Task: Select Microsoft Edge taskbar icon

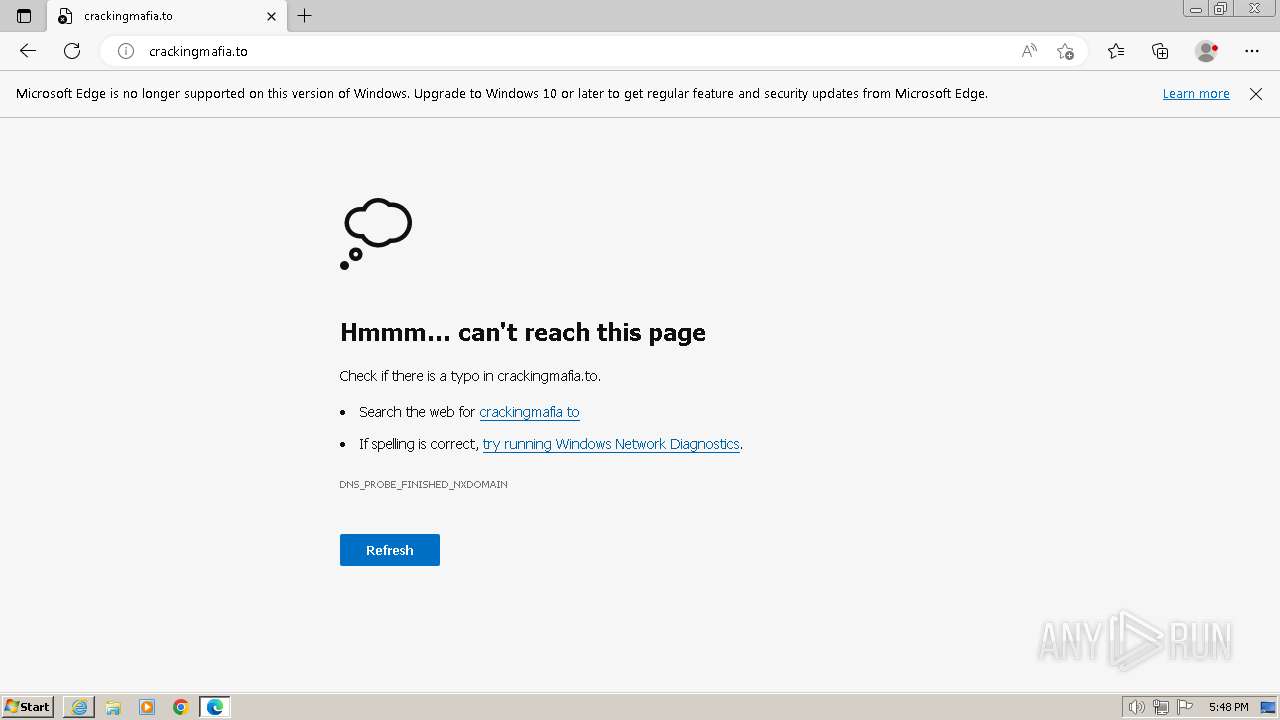Action: click(215, 707)
